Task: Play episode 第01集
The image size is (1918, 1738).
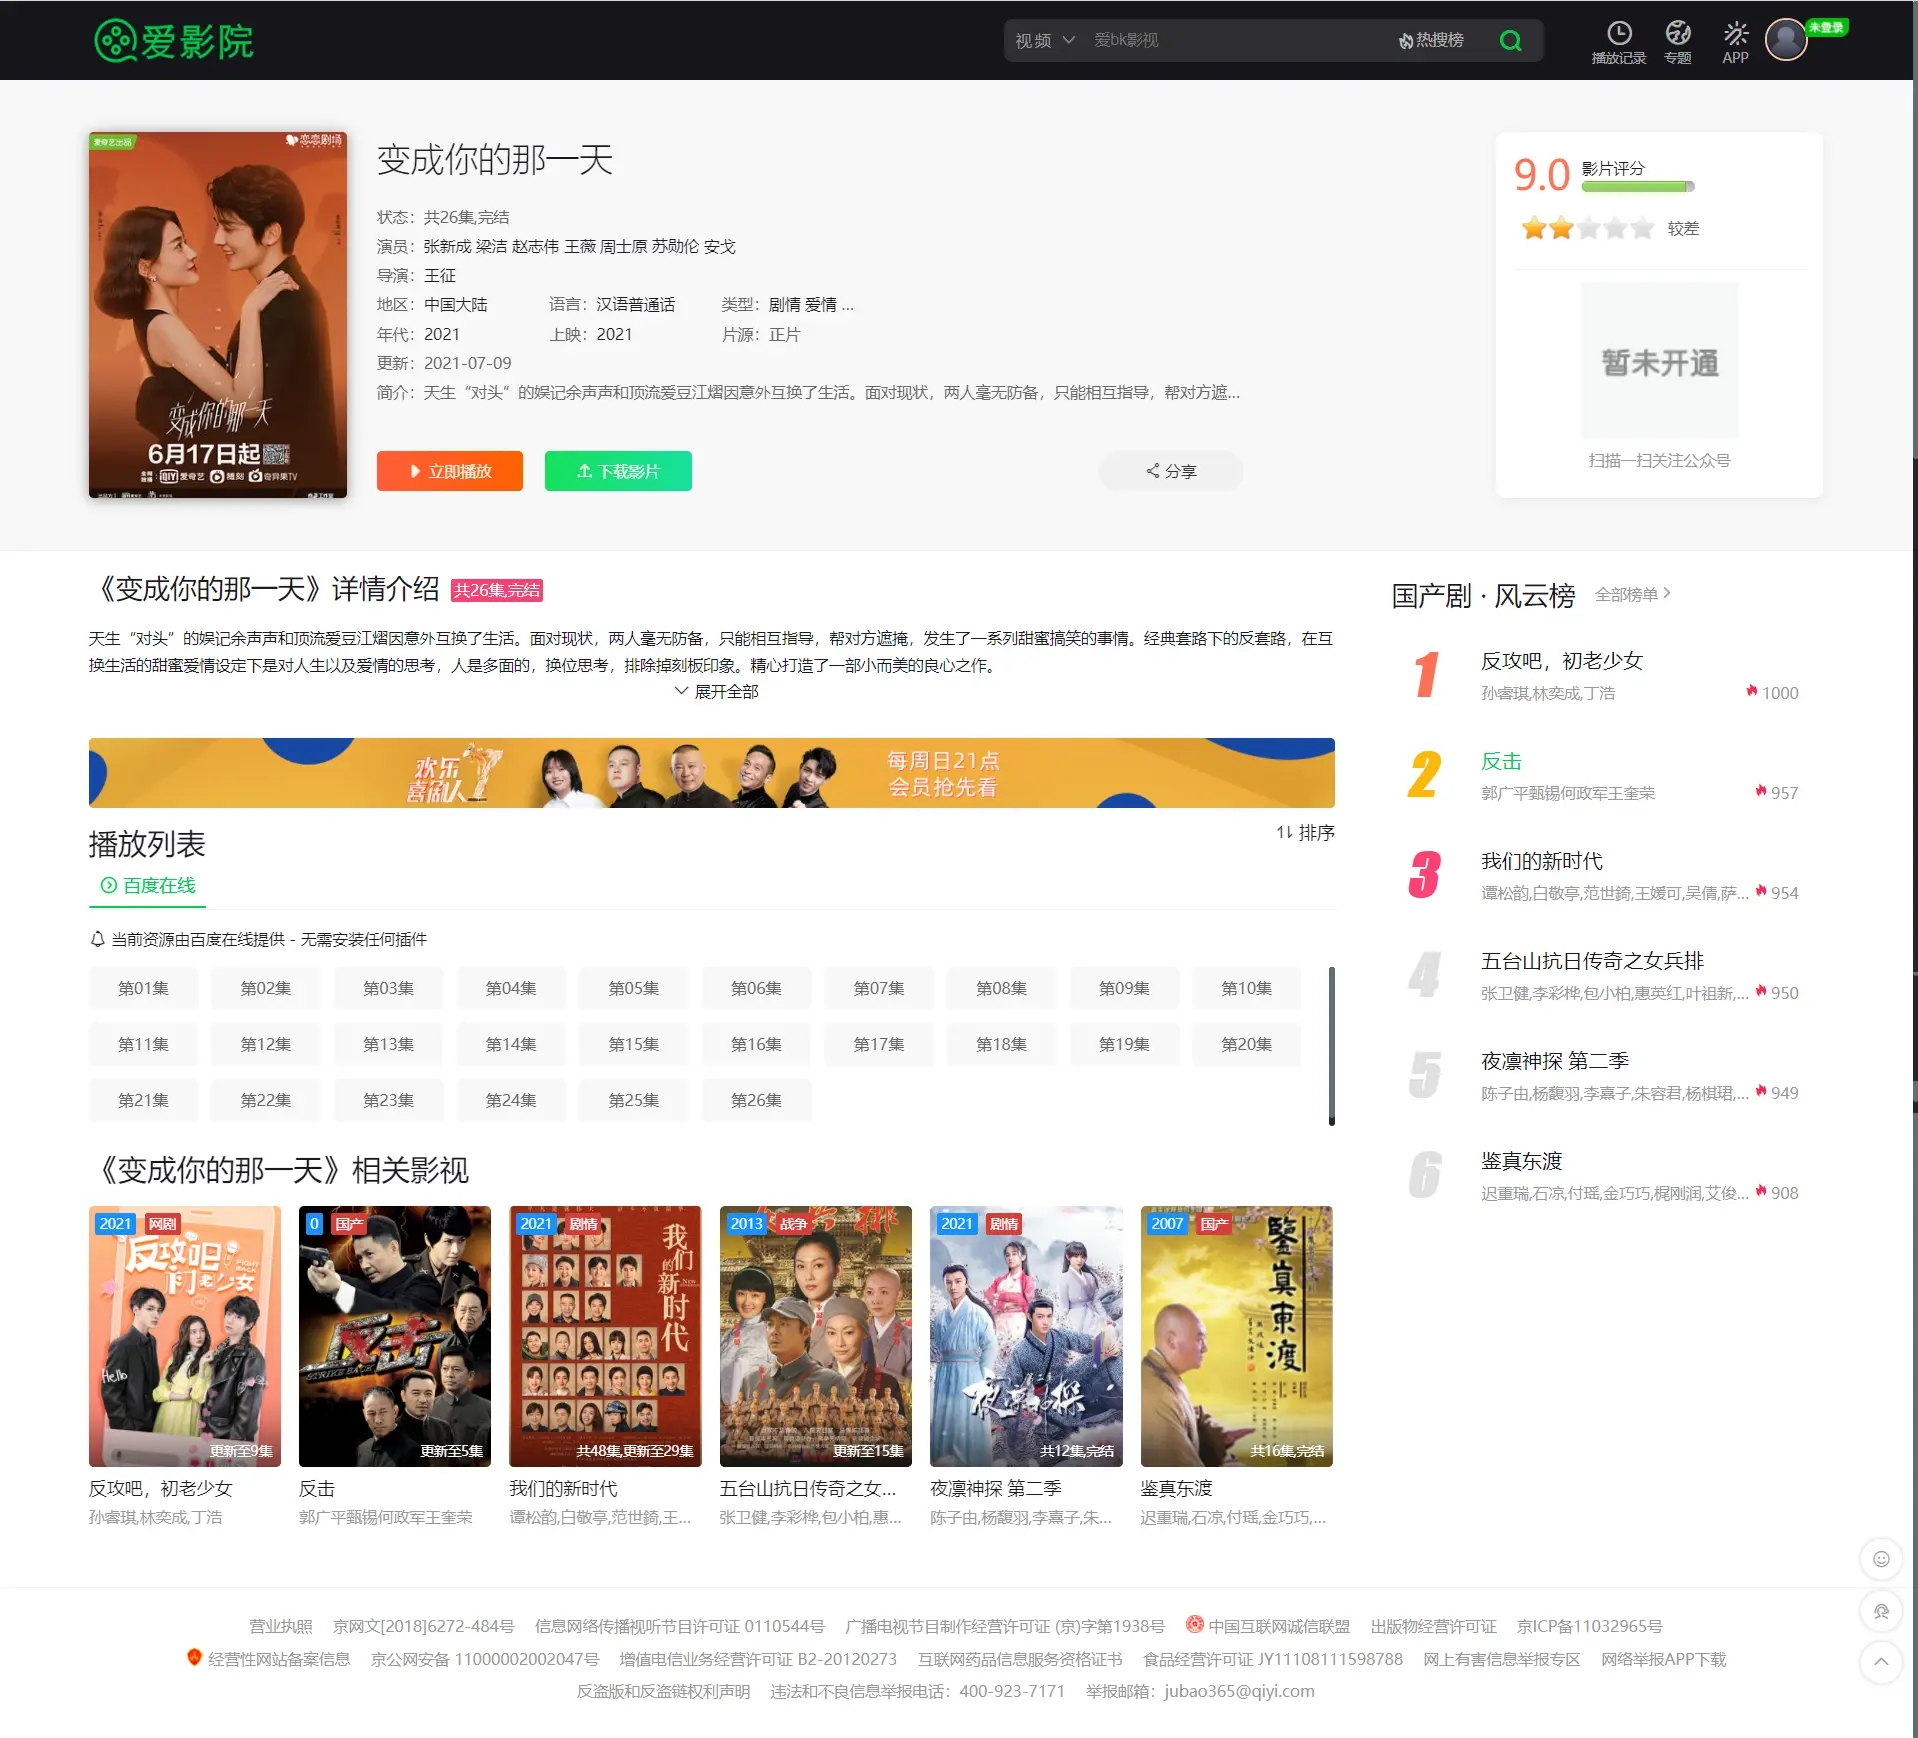Action: click(143, 989)
